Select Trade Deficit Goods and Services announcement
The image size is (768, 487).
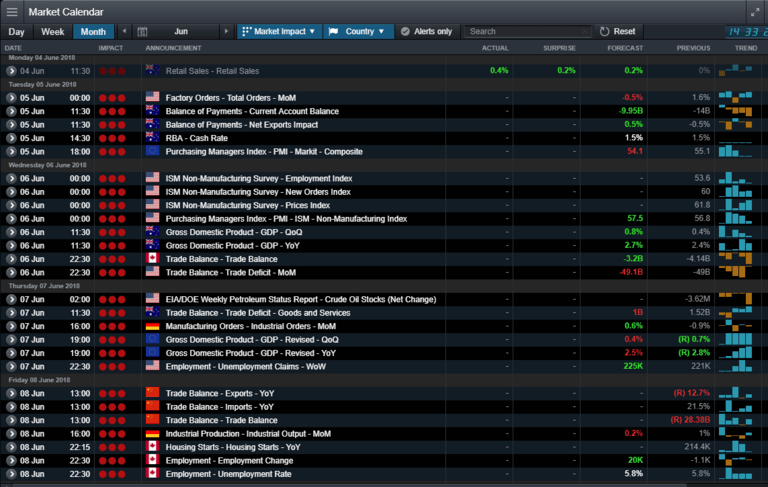258,313
